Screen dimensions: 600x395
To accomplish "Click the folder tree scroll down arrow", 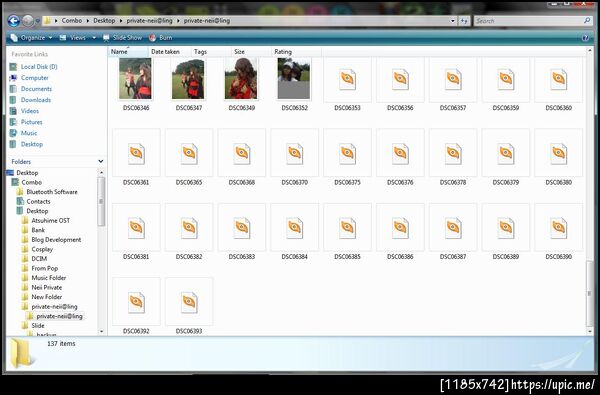I will pos(101,331).
